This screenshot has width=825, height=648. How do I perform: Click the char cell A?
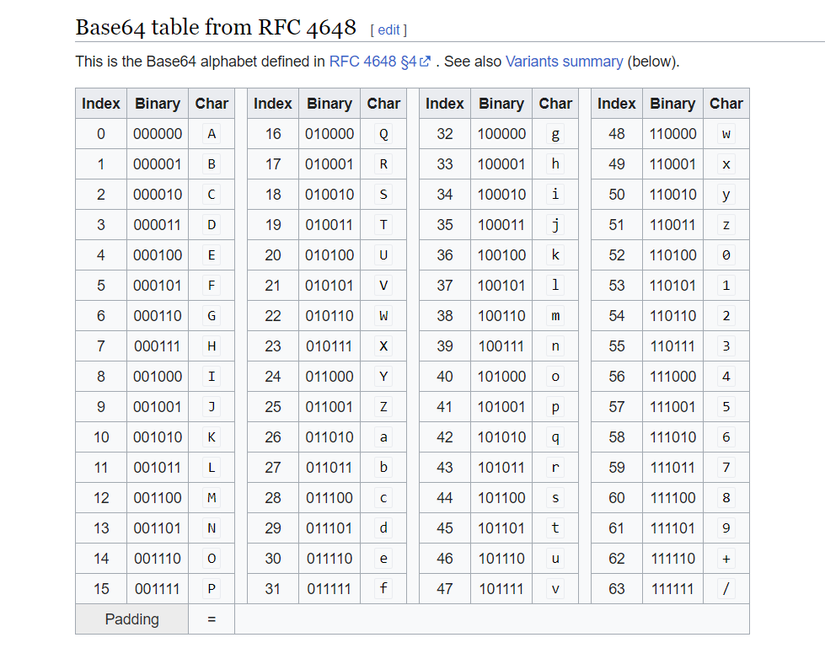coord(212,134)
